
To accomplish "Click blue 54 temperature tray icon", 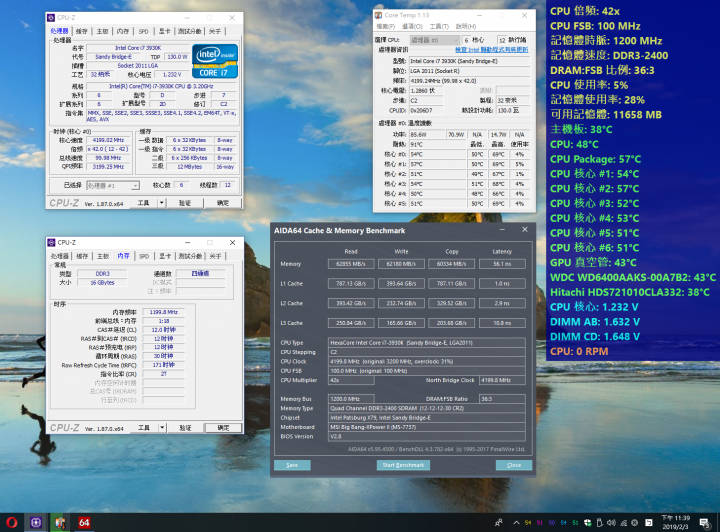I will [563, 522].
